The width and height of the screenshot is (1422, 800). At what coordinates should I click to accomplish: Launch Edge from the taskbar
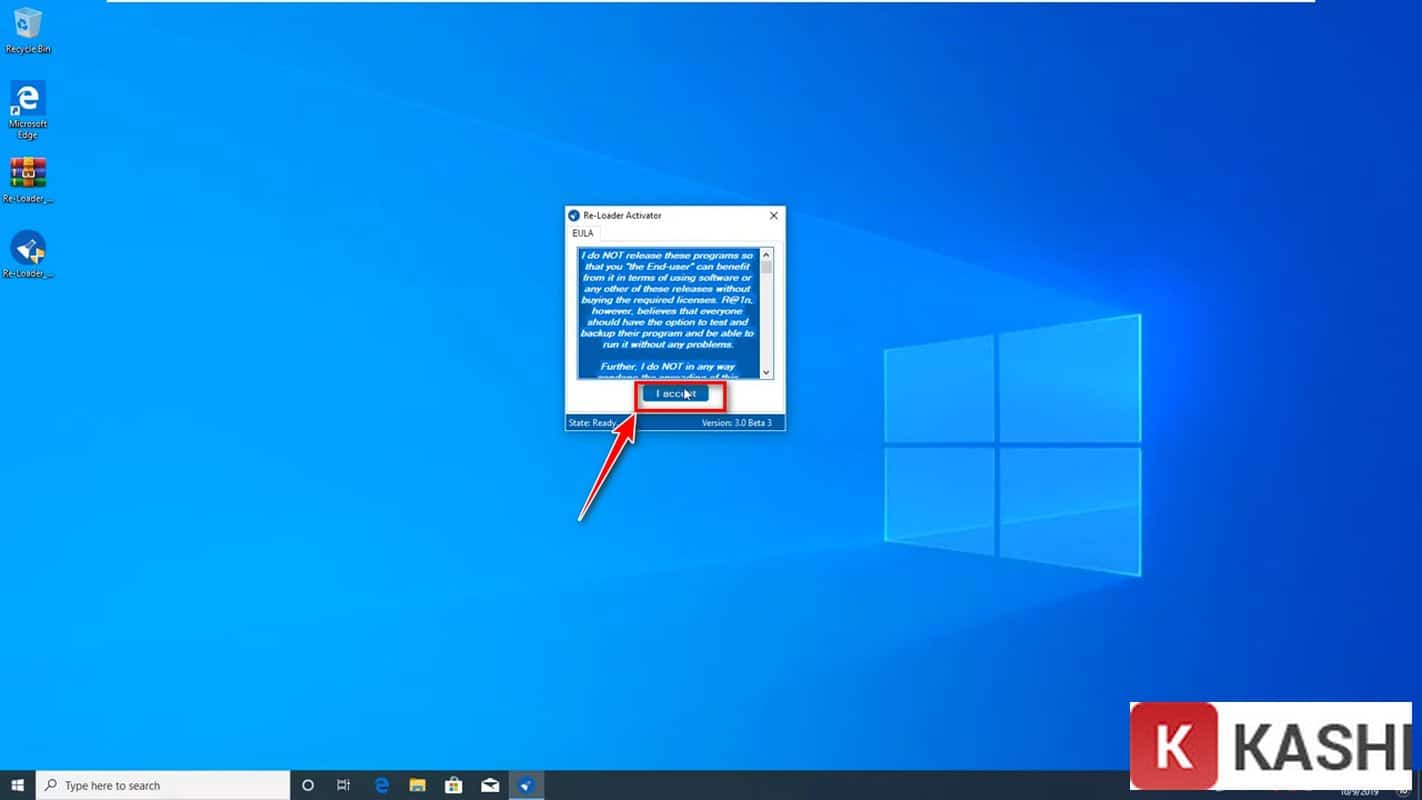(x=381, y=785)
